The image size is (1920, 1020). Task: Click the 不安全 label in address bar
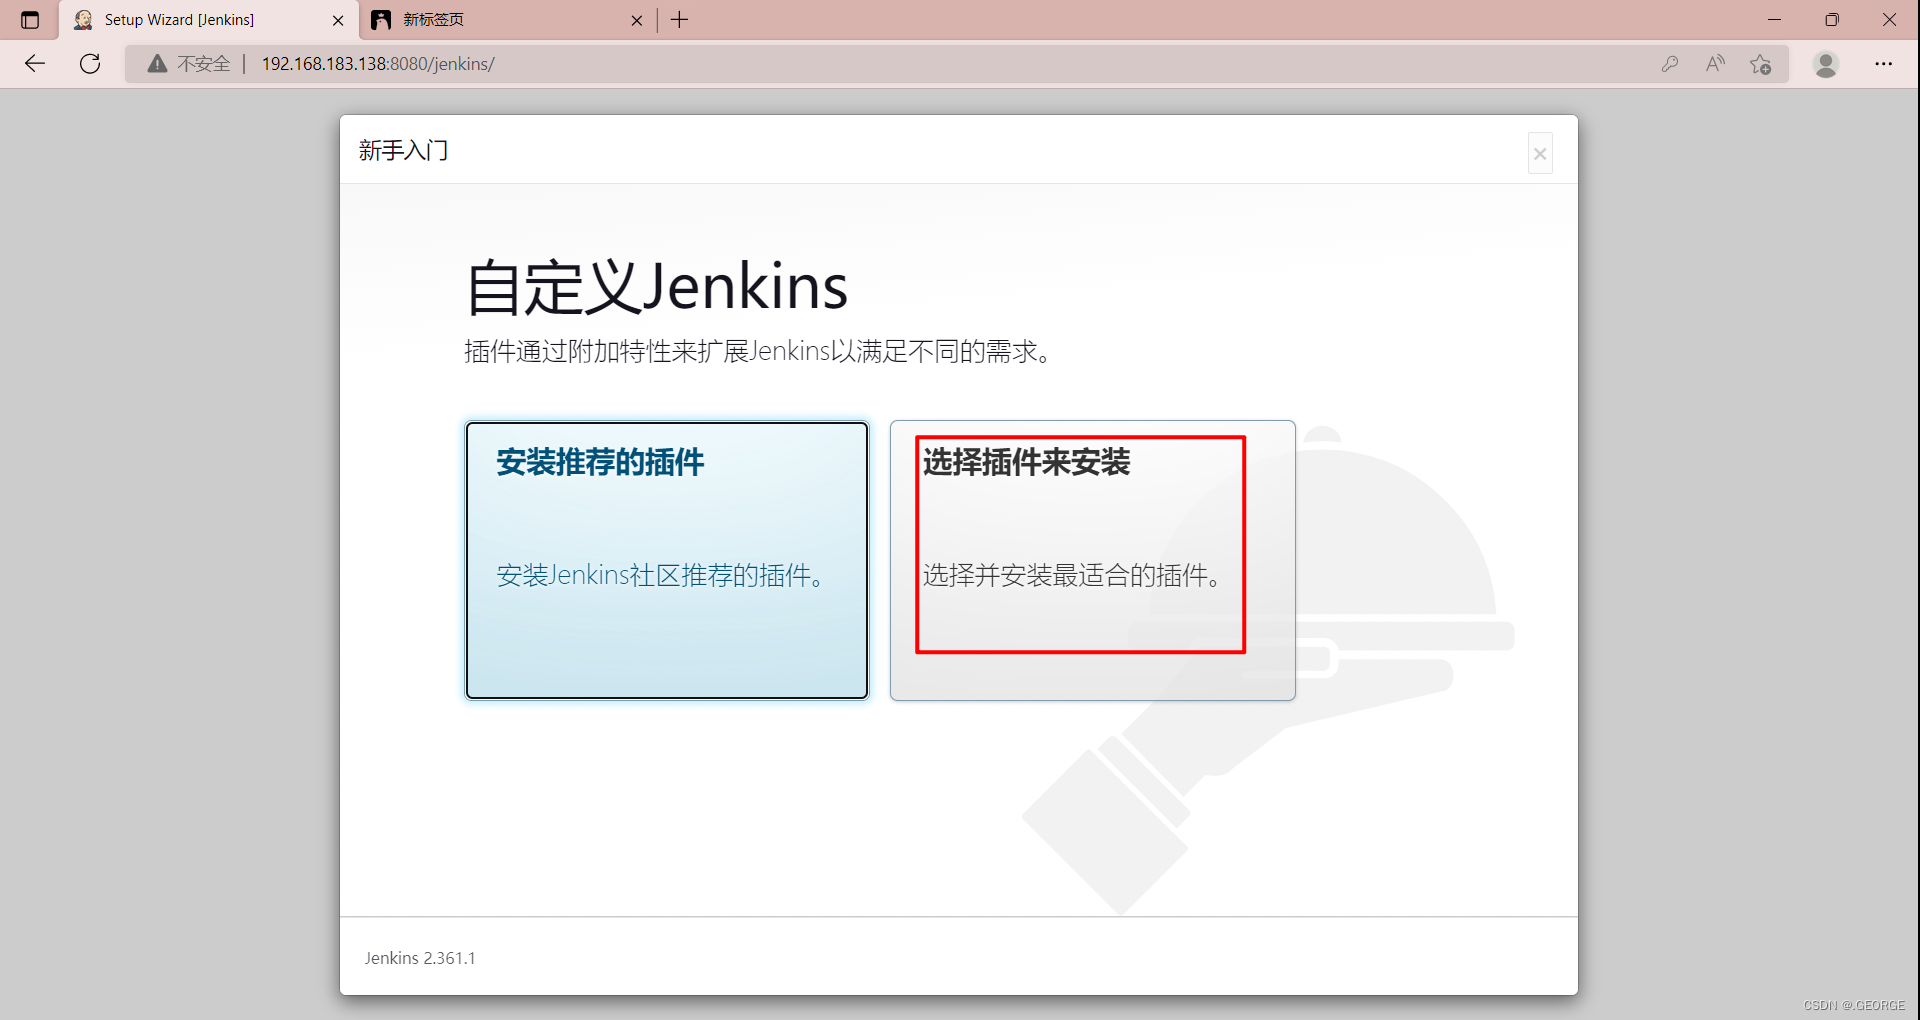click(x=204, y=64)
